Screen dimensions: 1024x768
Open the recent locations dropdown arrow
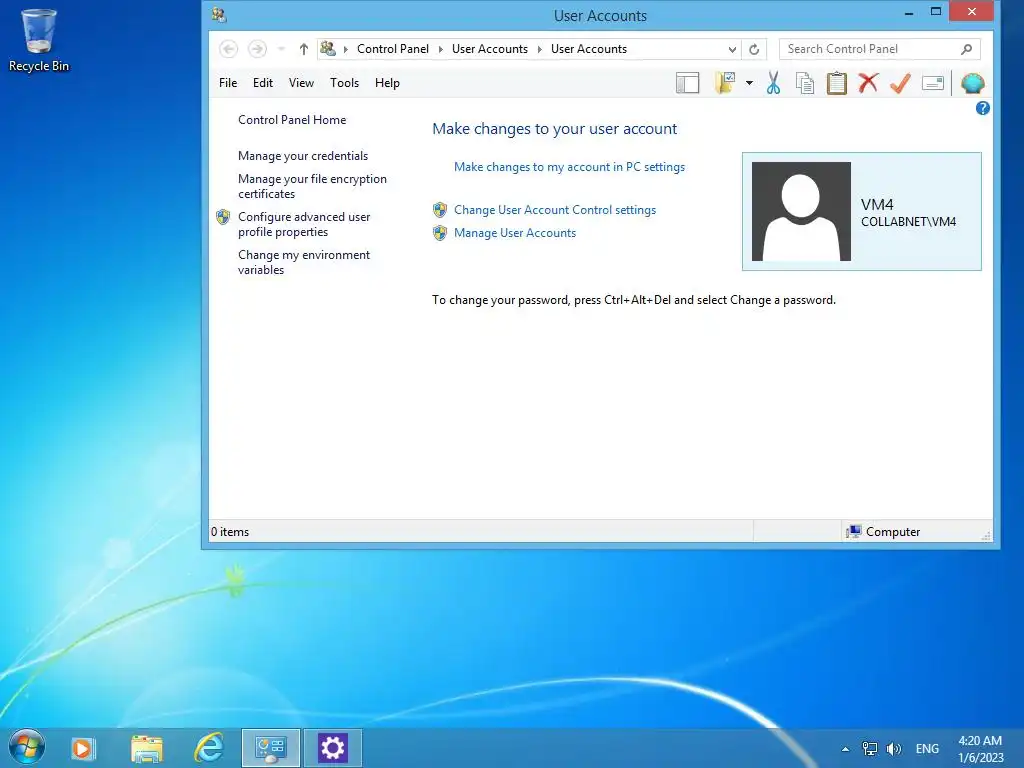point(281,49)
